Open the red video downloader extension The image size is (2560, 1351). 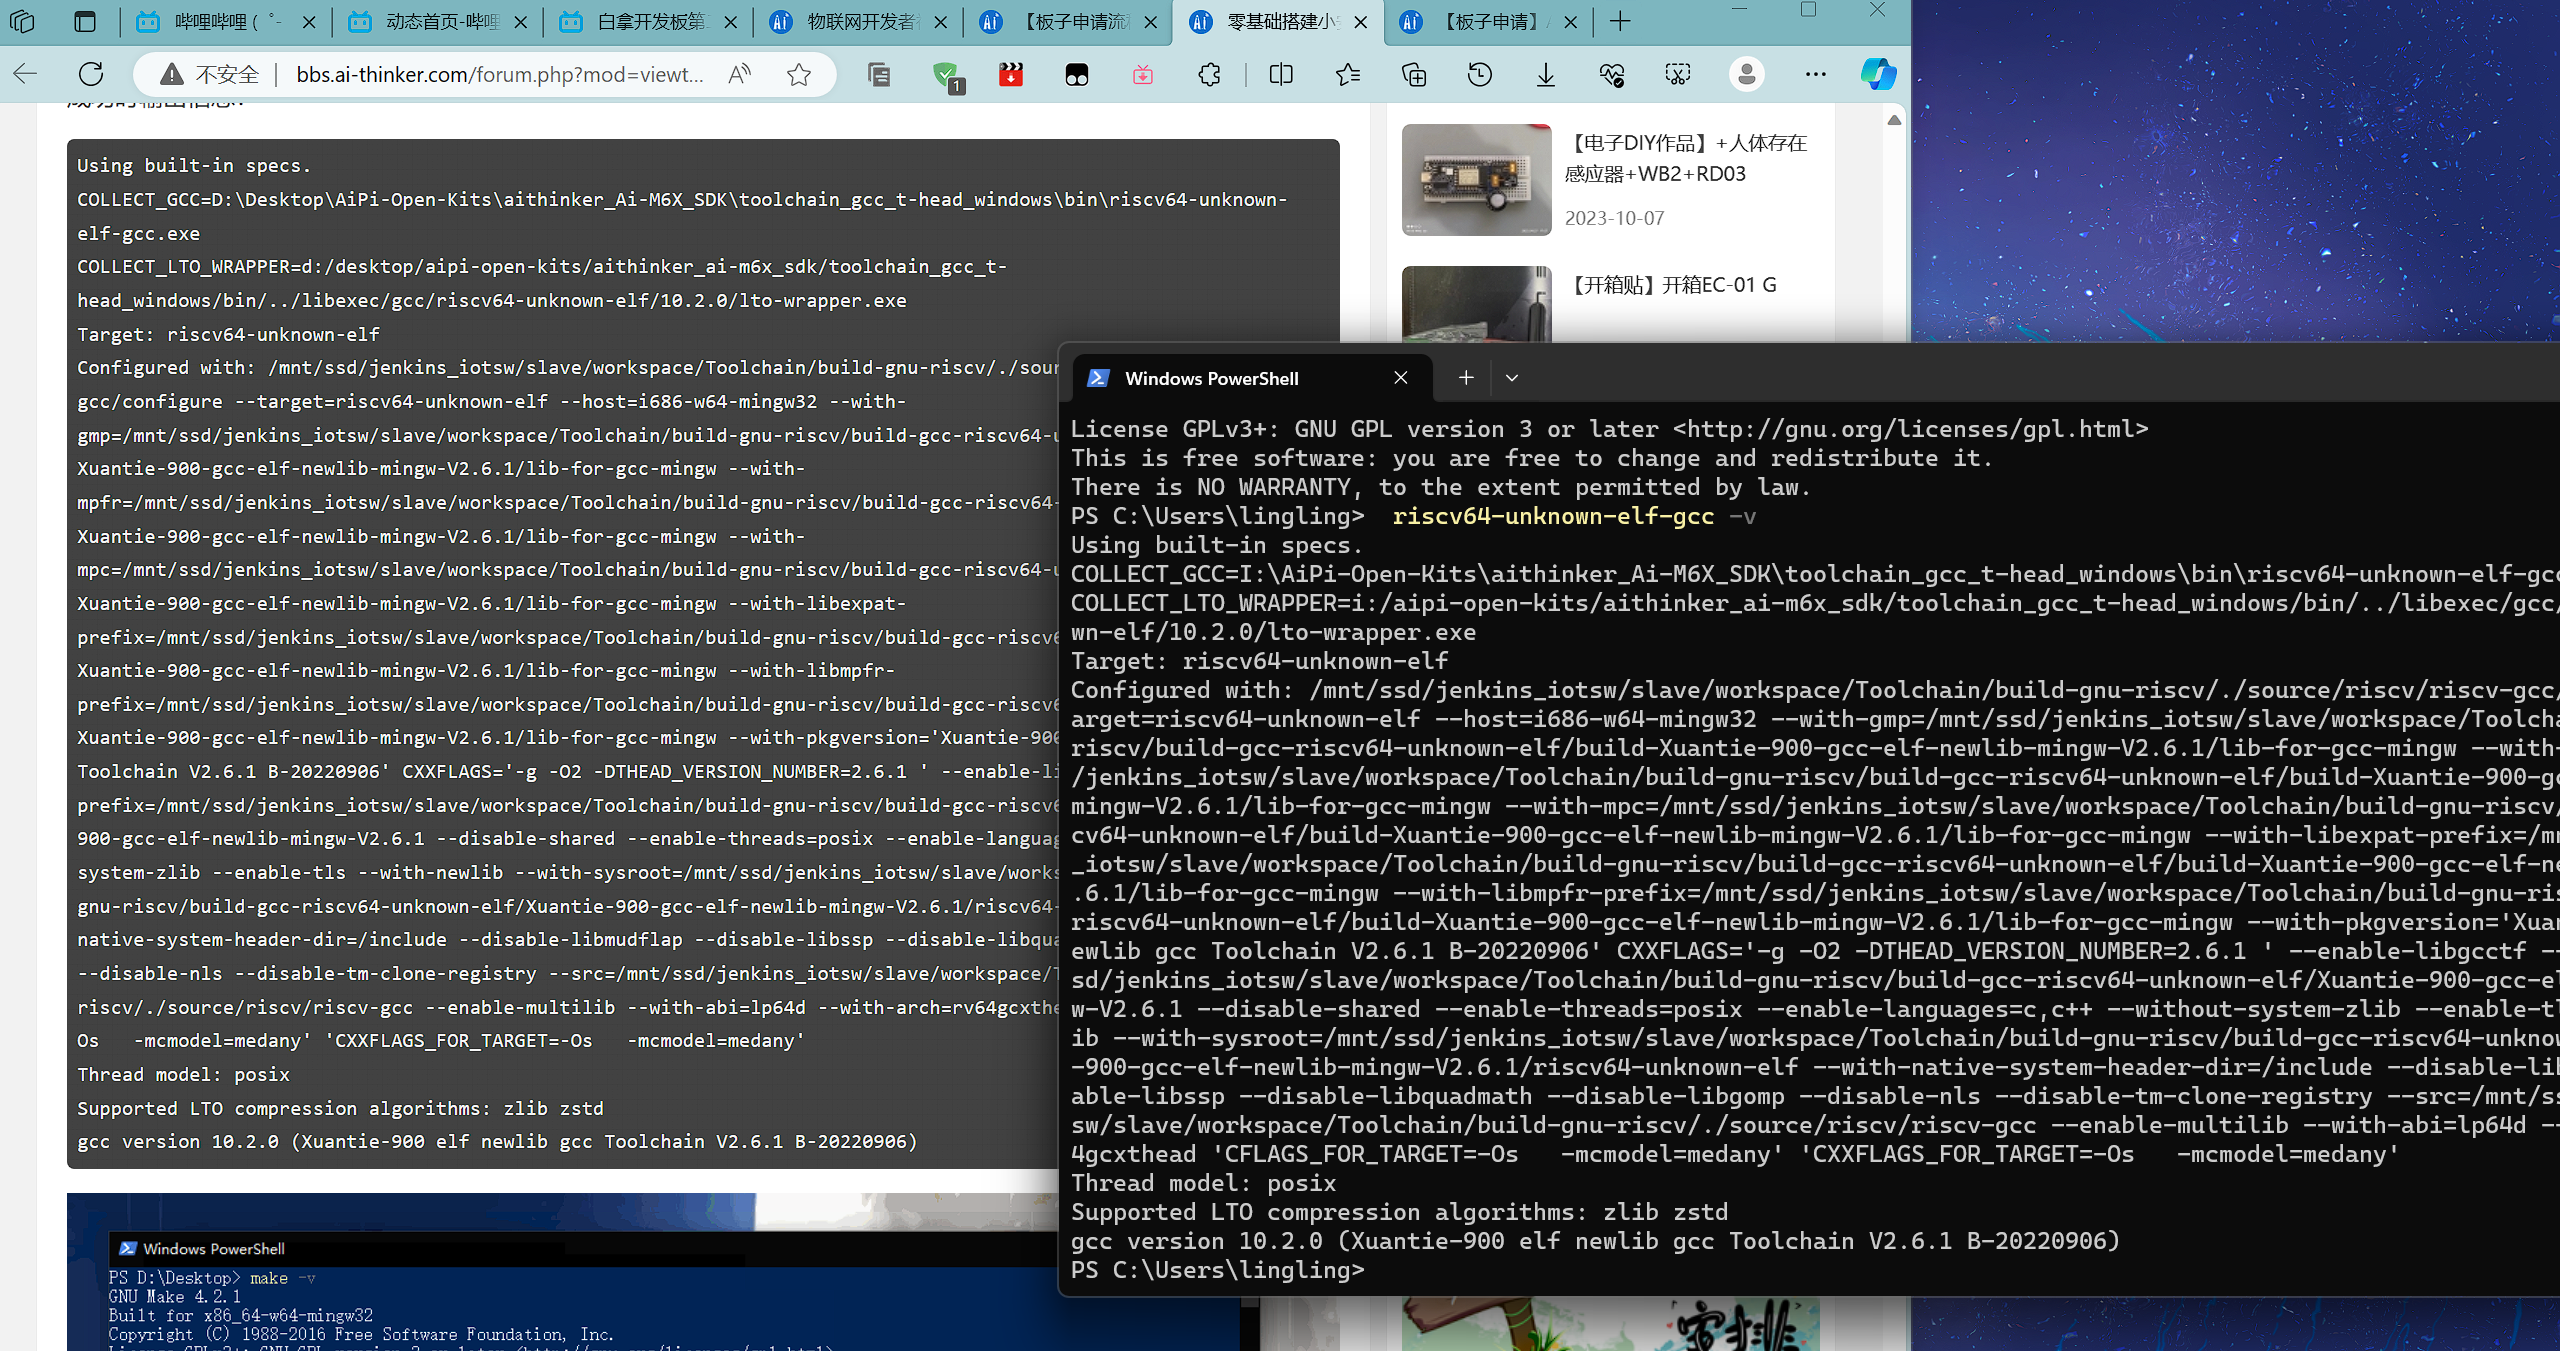point(1011,74)
